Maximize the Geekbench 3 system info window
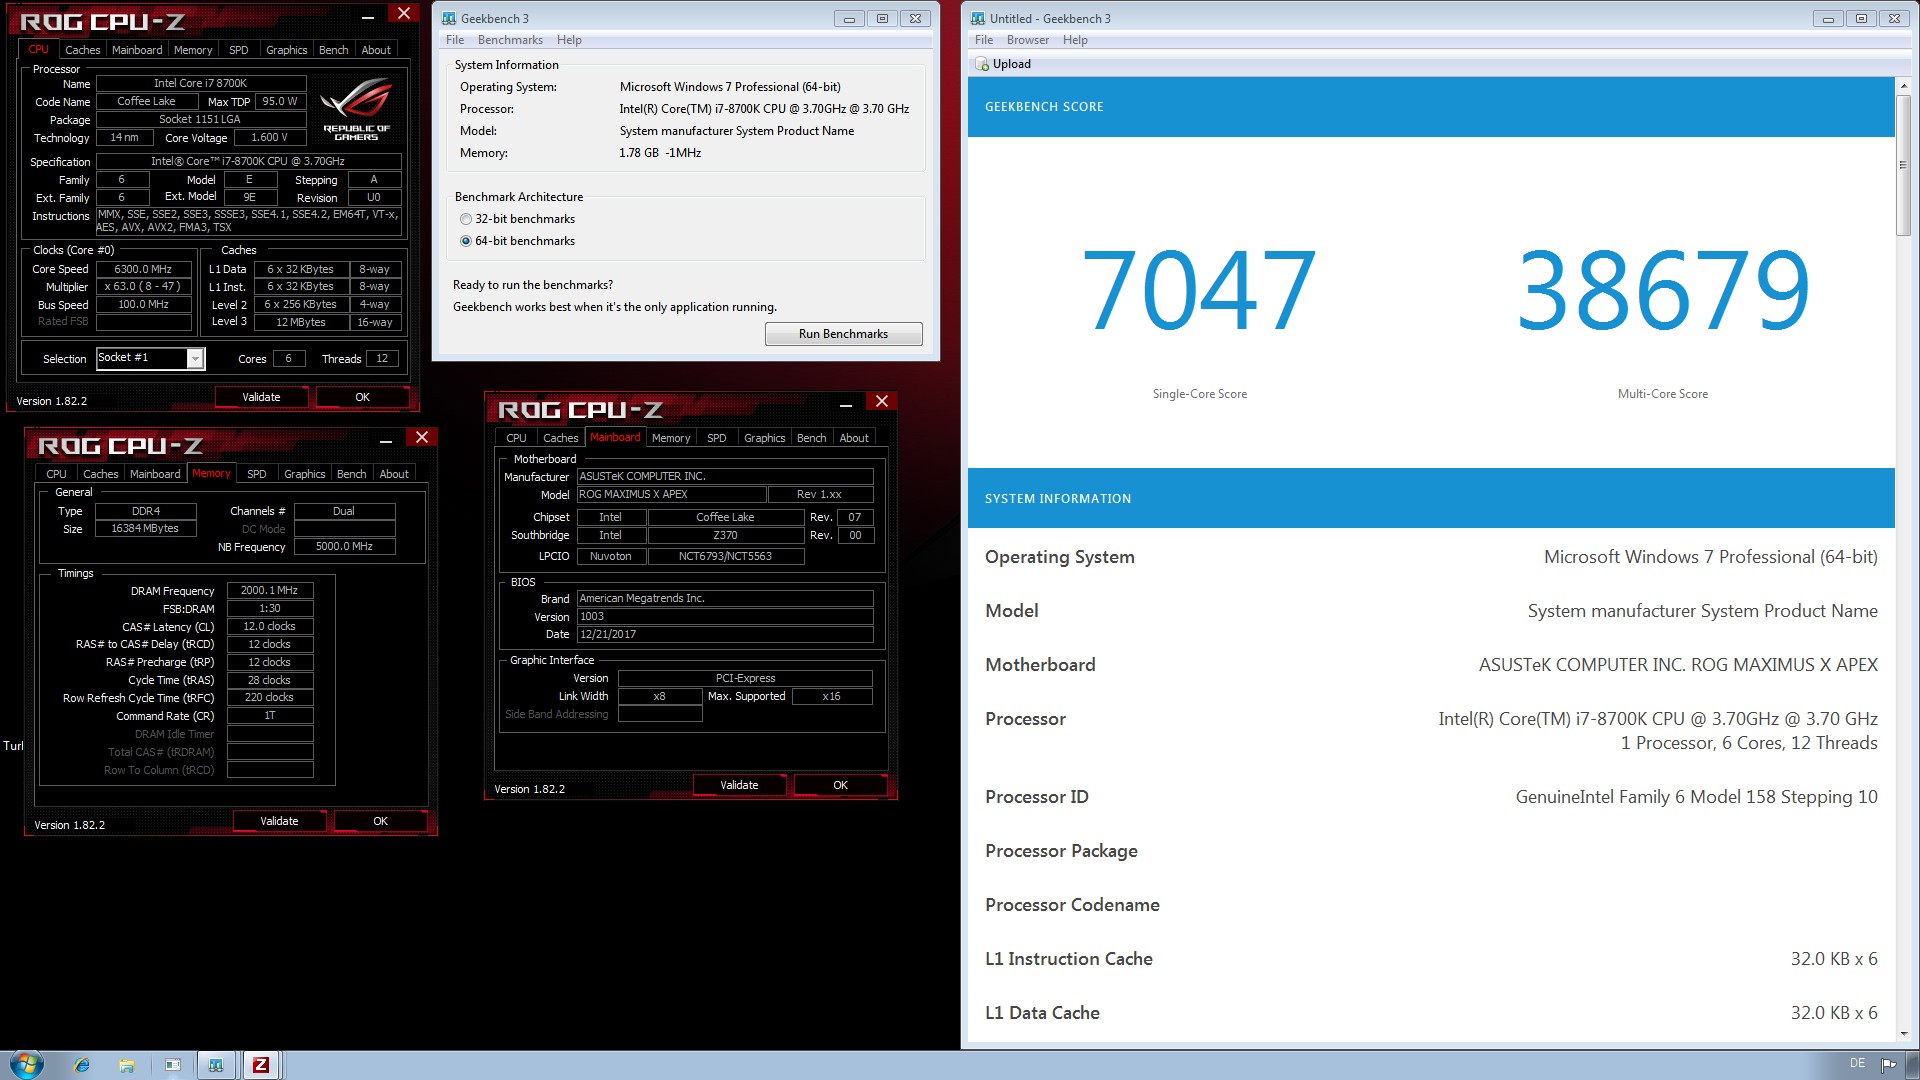The image size is (1920, 1080). [882, 19]
